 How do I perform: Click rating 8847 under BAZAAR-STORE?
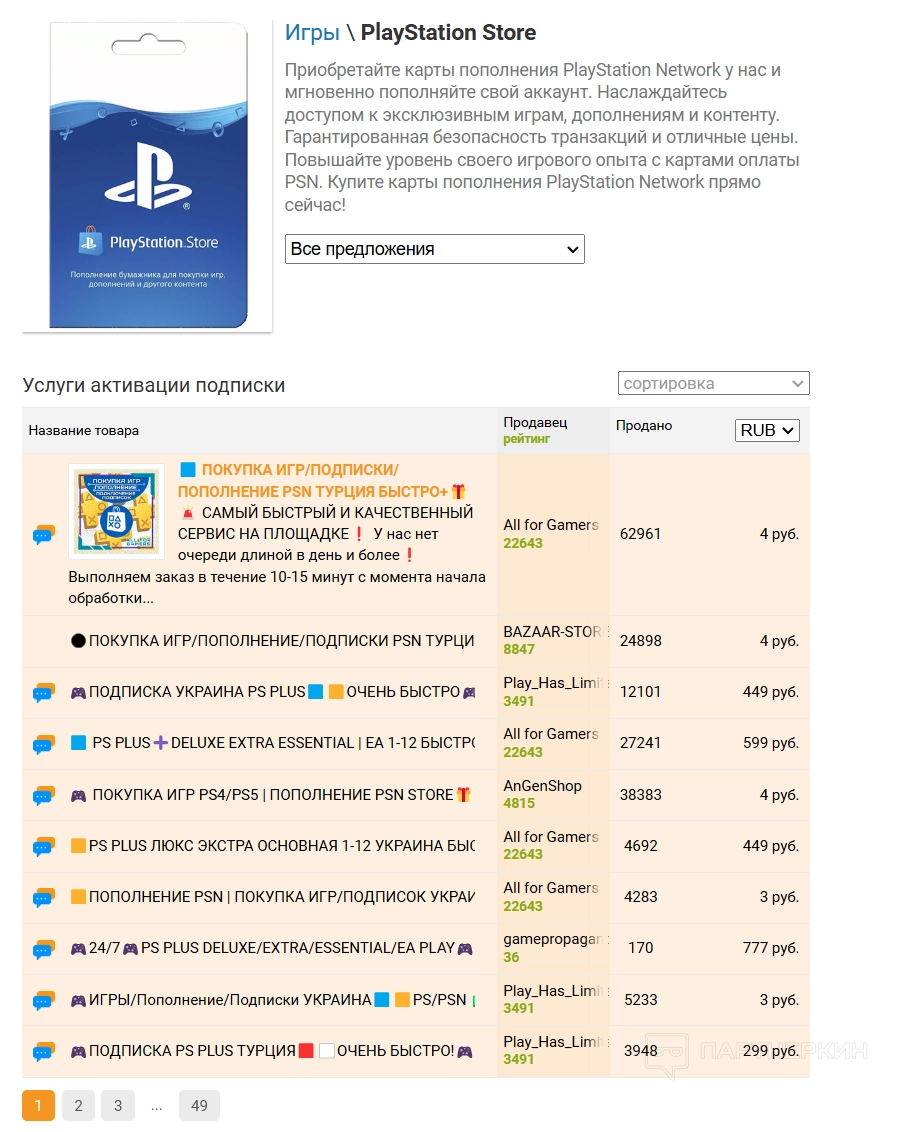[519, 650]
